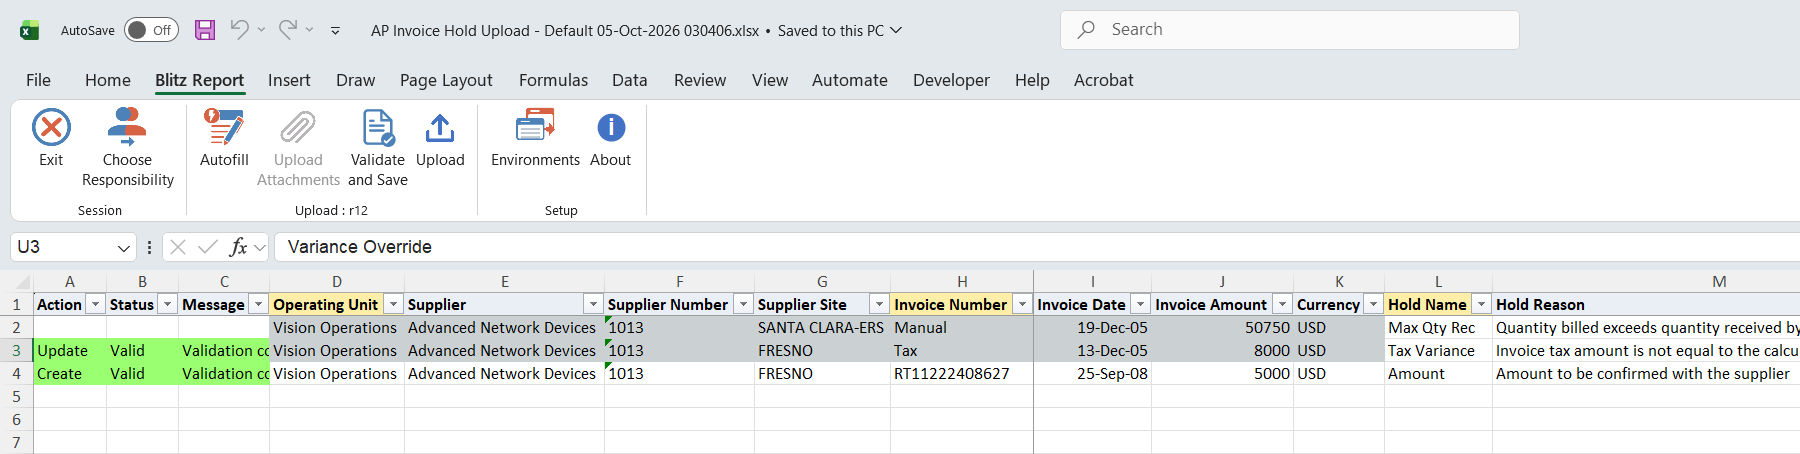Confirm formula entry with checkmark icon
The width and height of the screenshot is (1800, 454).
point(208,247)
